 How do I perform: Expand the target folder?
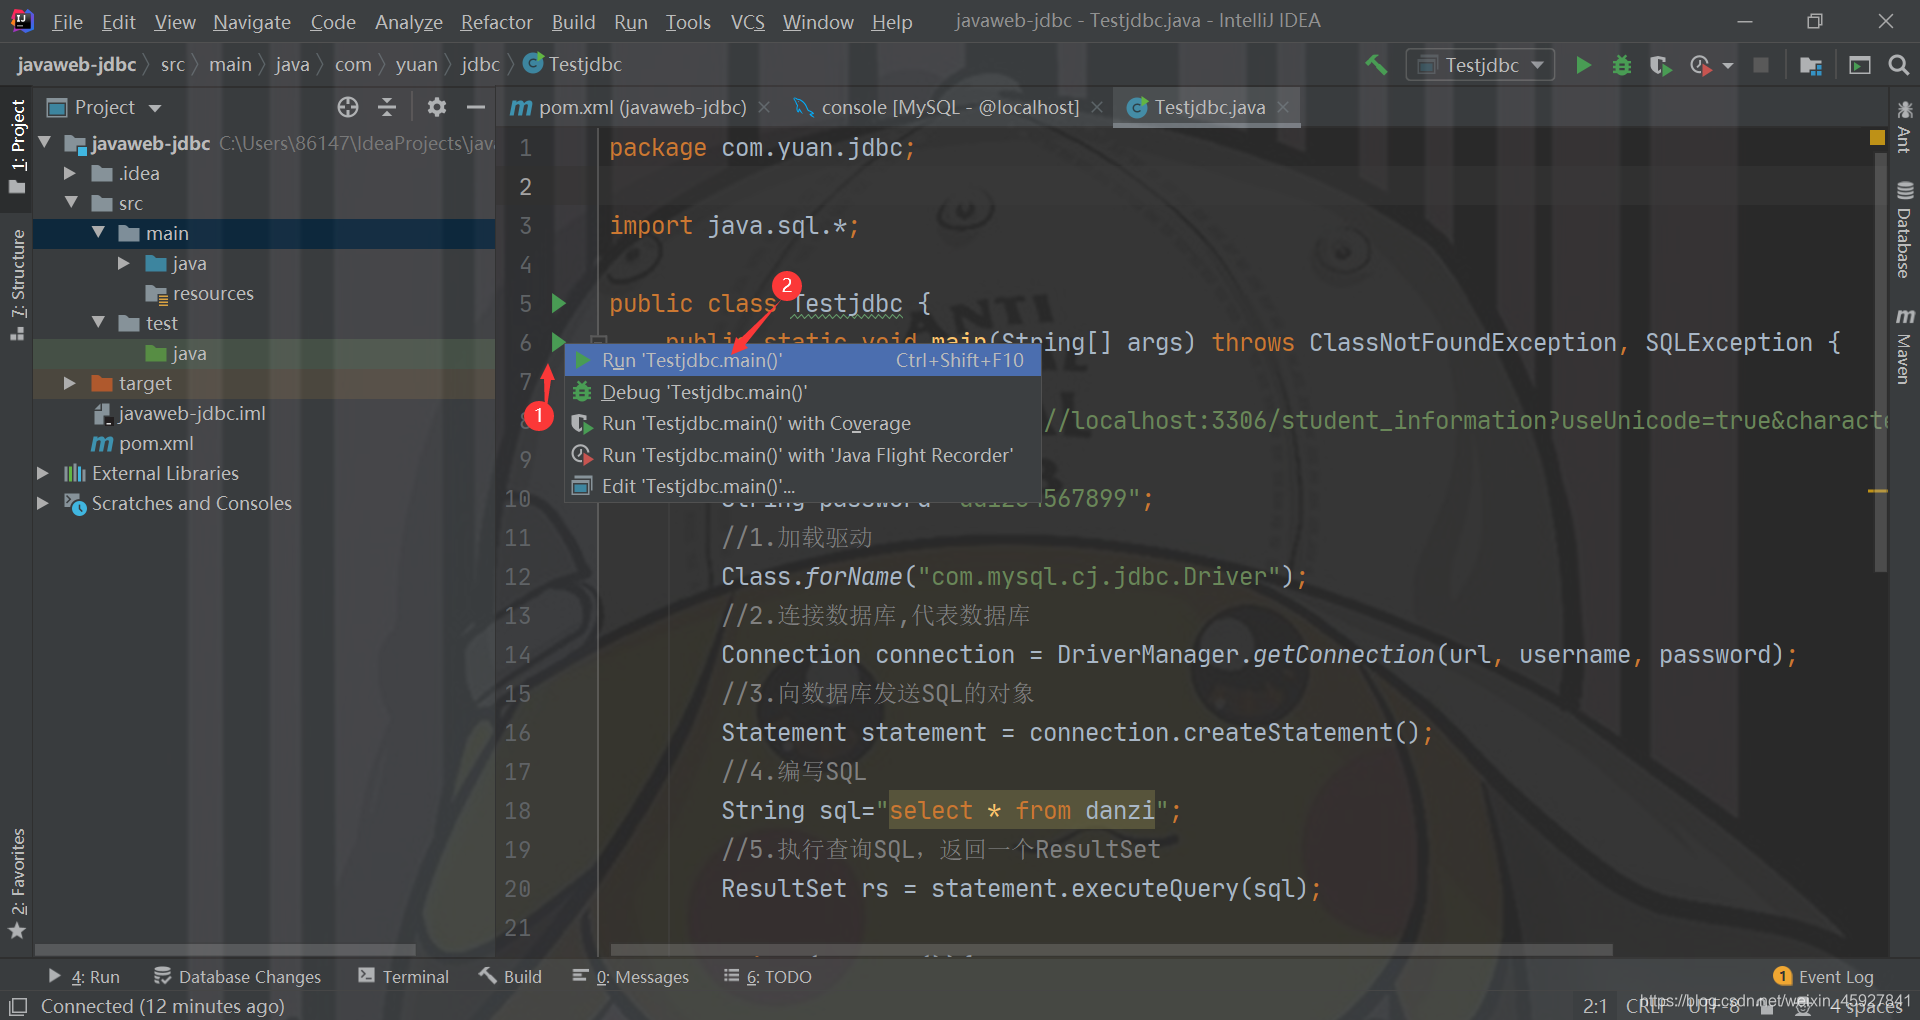coord(70,383)
